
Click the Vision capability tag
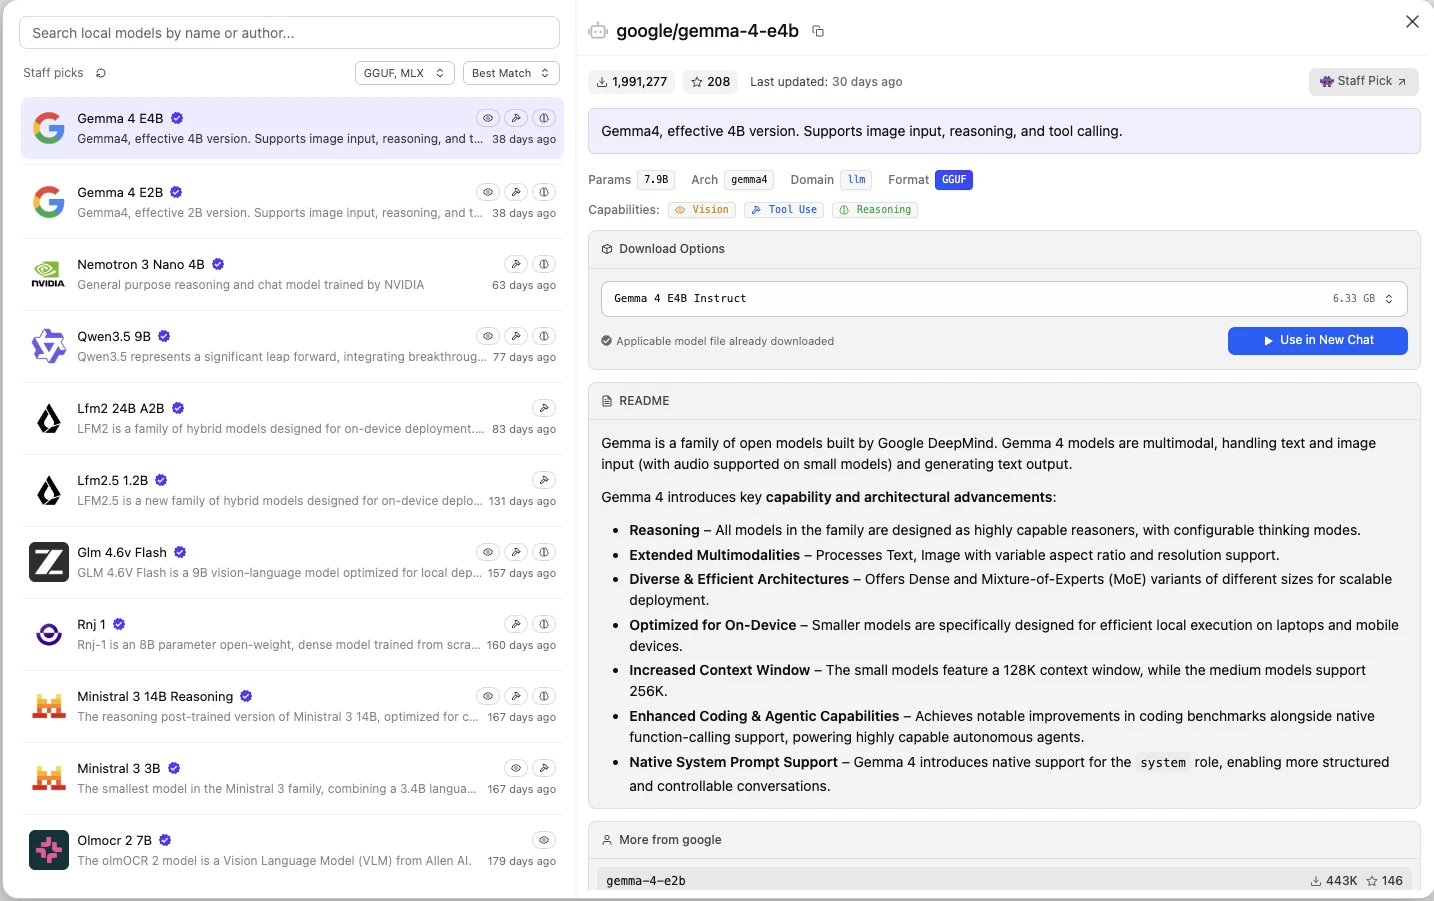(x=702, y=210)
